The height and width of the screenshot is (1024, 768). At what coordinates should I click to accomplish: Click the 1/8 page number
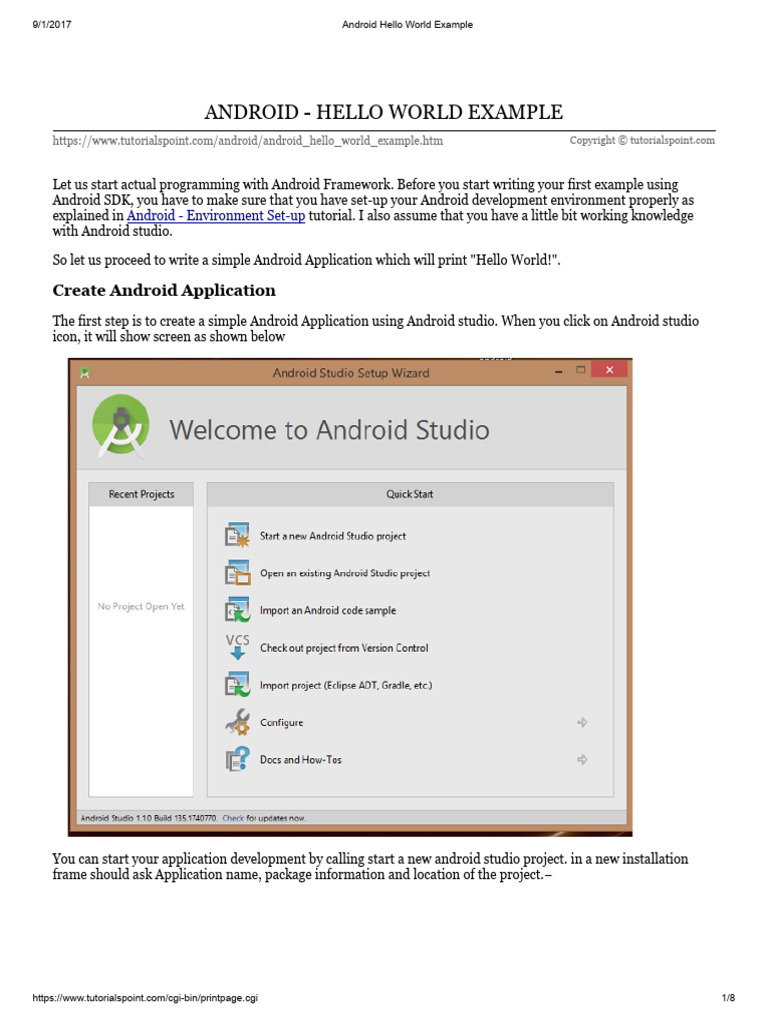pos(728,997)
